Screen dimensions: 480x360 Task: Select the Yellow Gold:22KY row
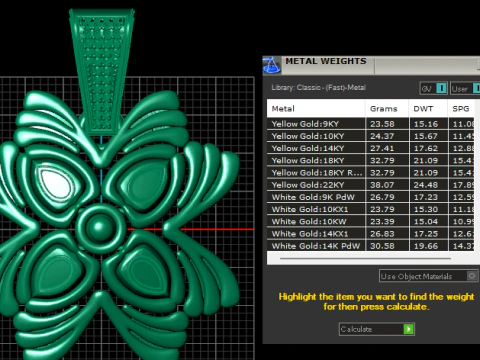click(x=370, y=185)
